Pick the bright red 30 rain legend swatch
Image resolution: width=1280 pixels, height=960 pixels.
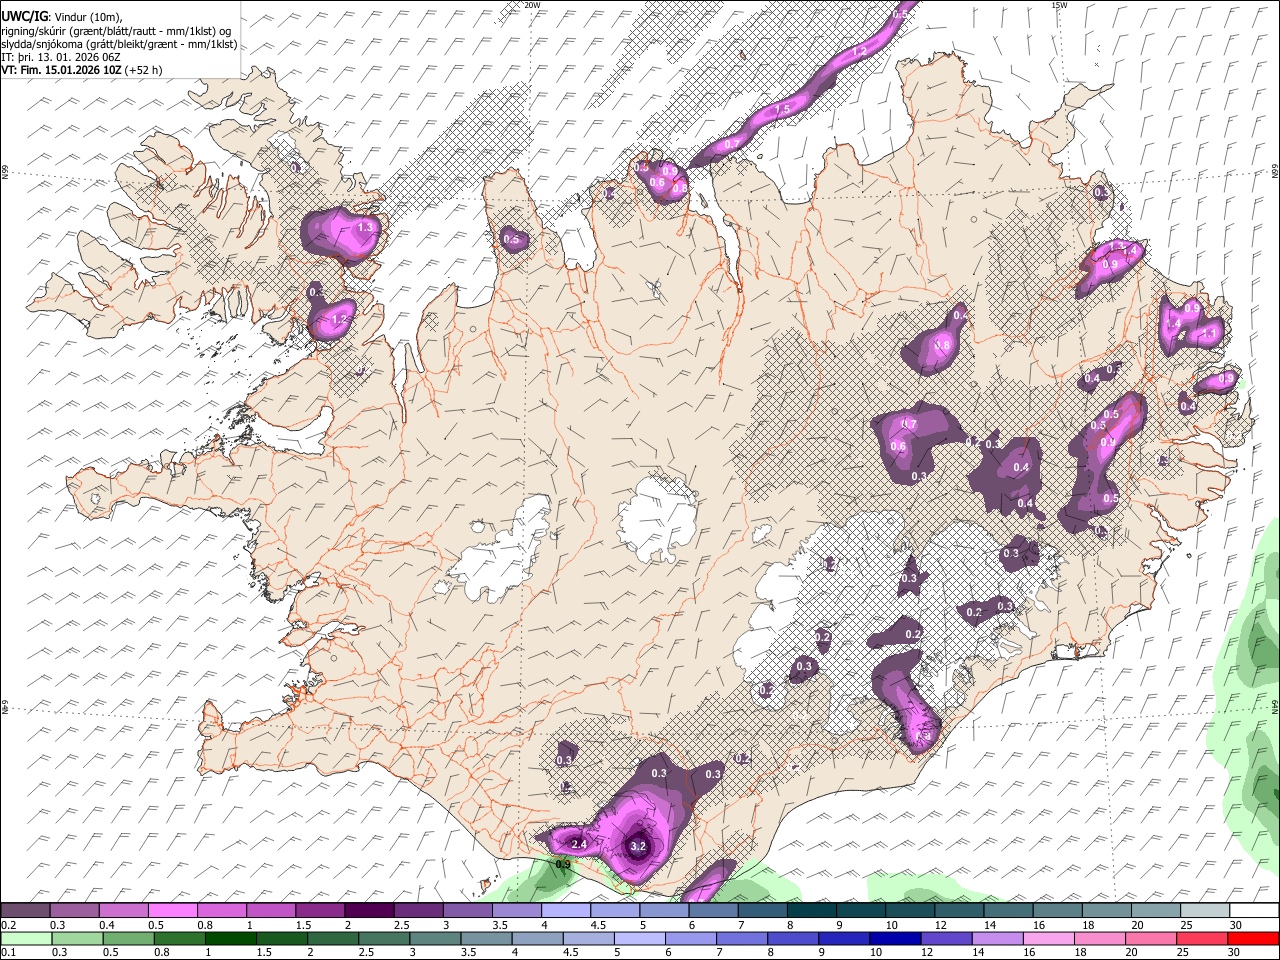pos(1254,938)
